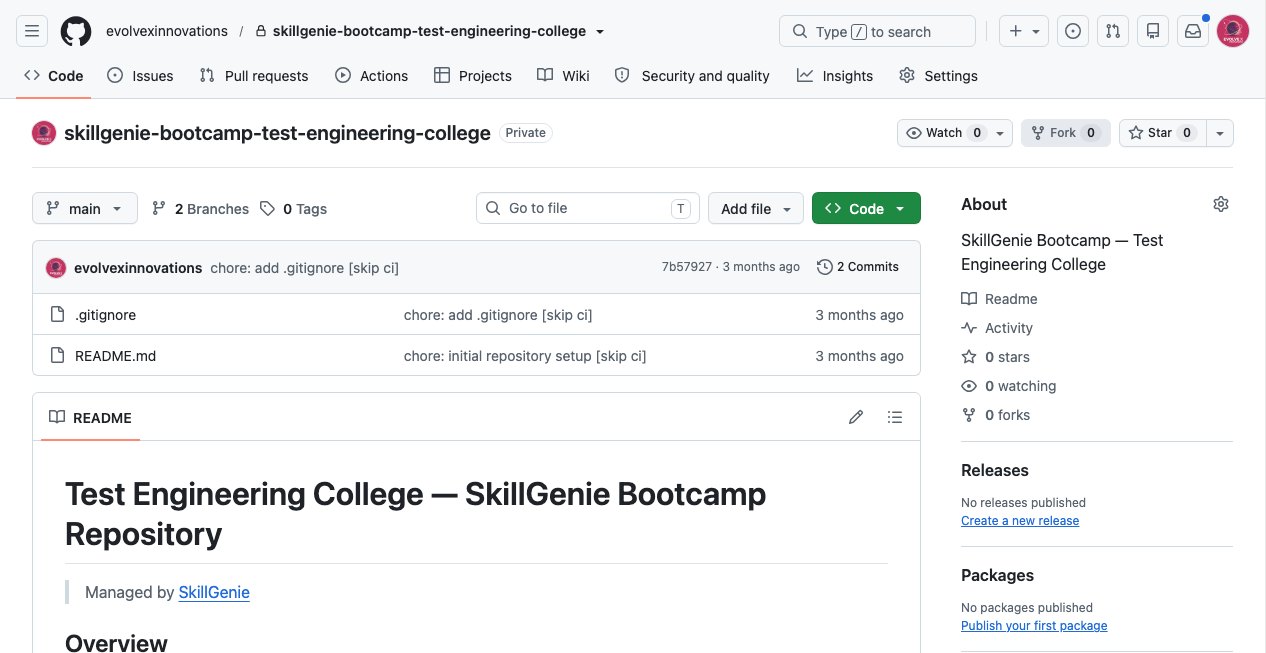
Task: Open the hamburger navigation menu
Action: point(32,31)
